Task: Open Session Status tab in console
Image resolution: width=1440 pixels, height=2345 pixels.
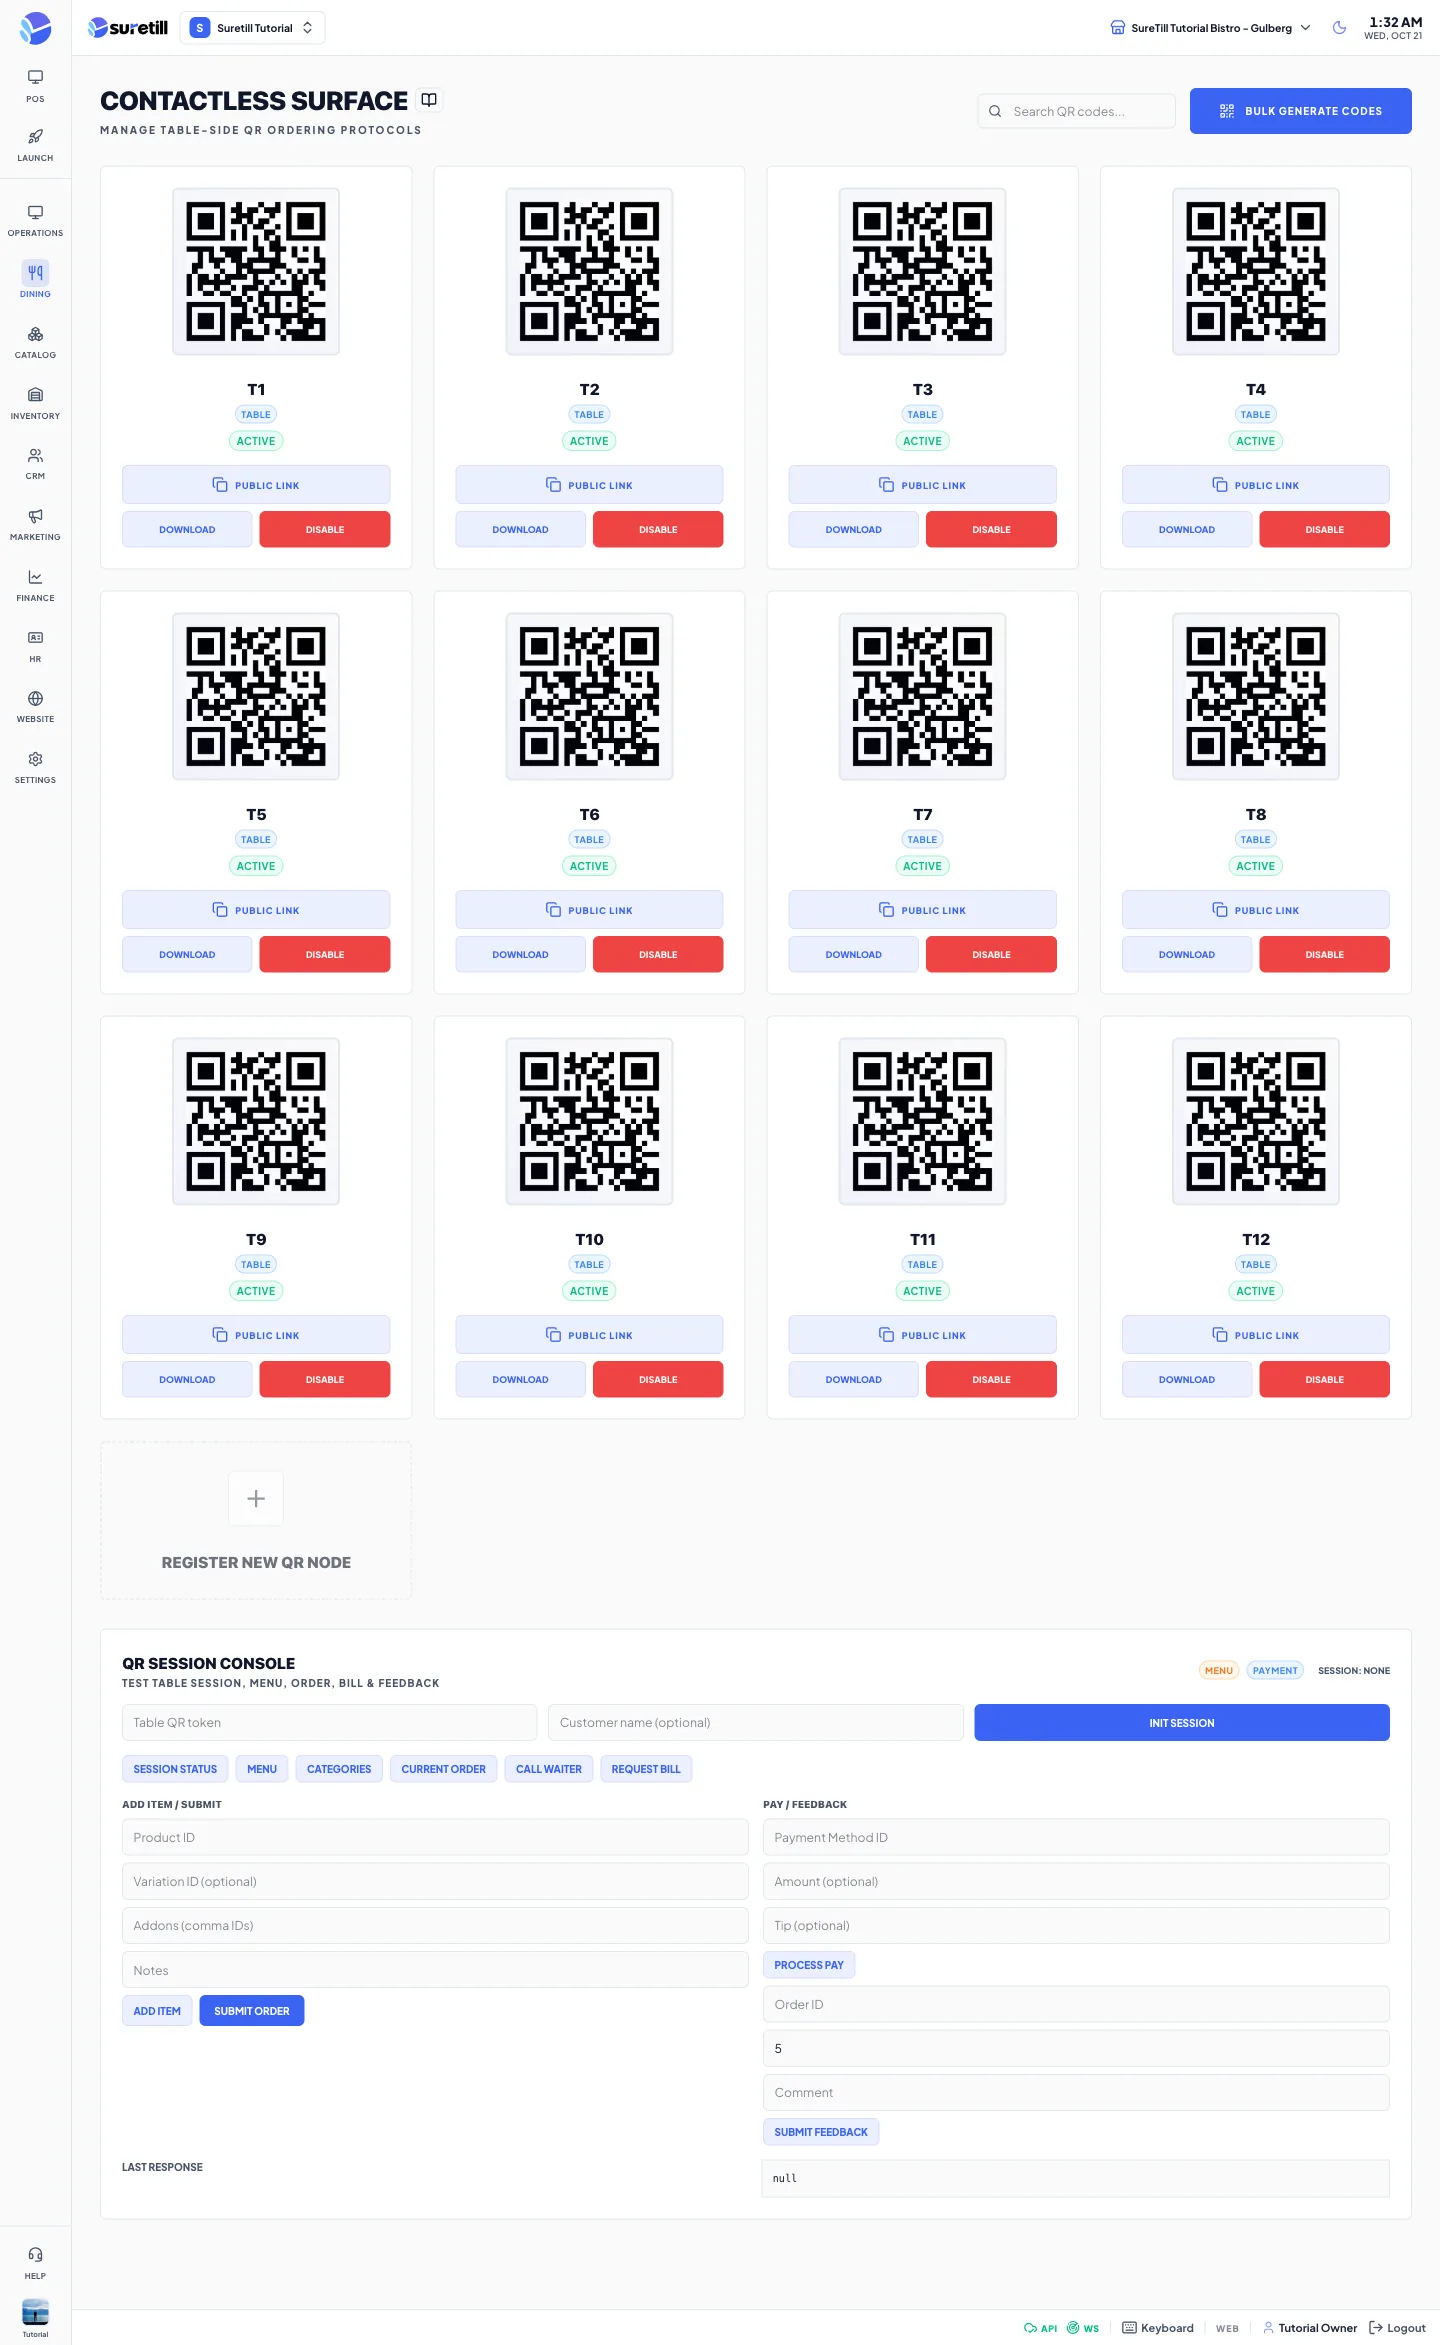Action: 175,1769
